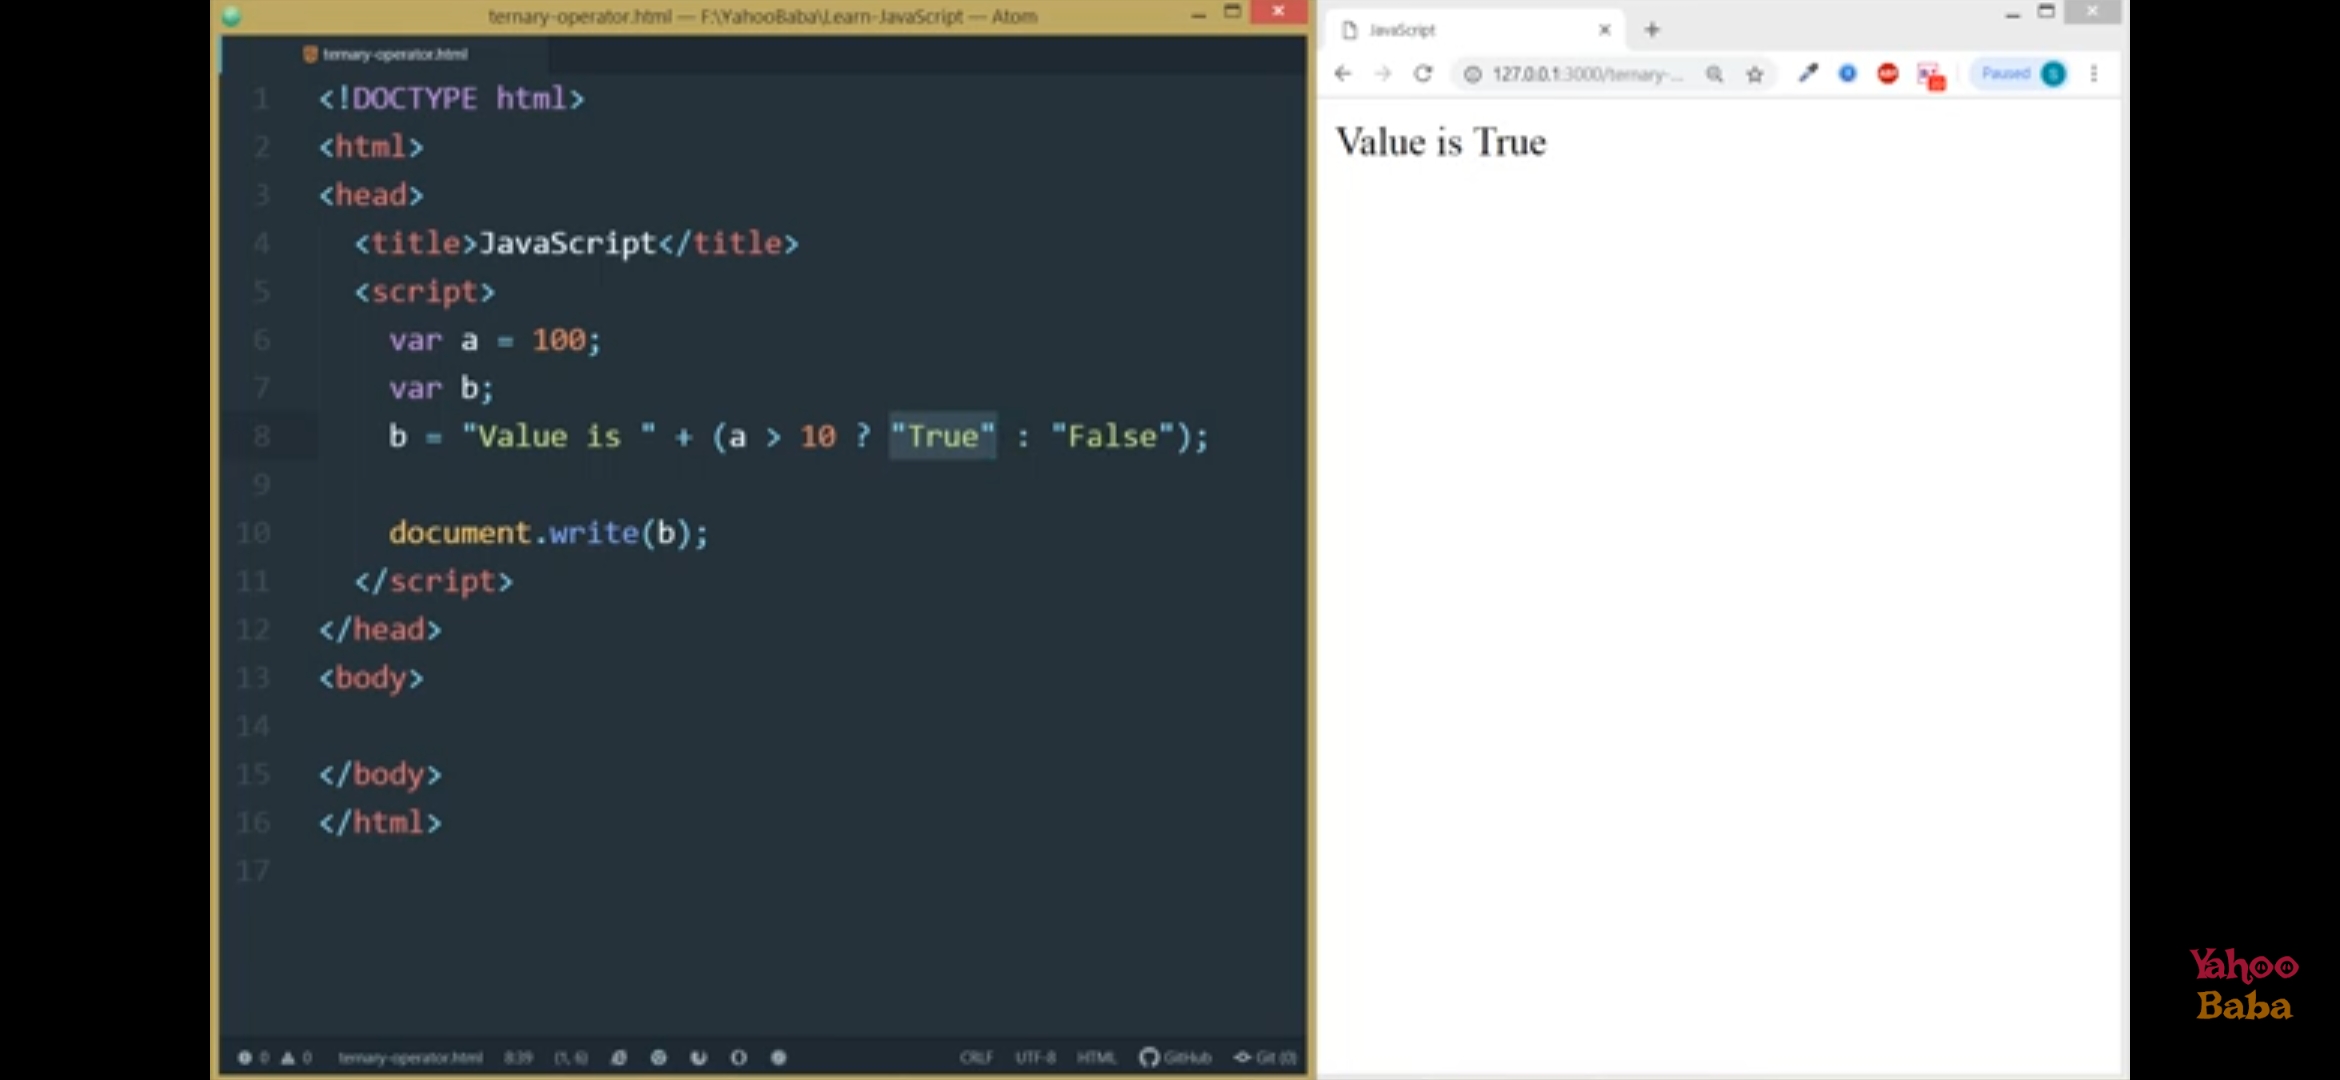Screen dimensions: 2340x1080
Task: Change the UTF-8 encoding selector
Action: [1035, 1057]
